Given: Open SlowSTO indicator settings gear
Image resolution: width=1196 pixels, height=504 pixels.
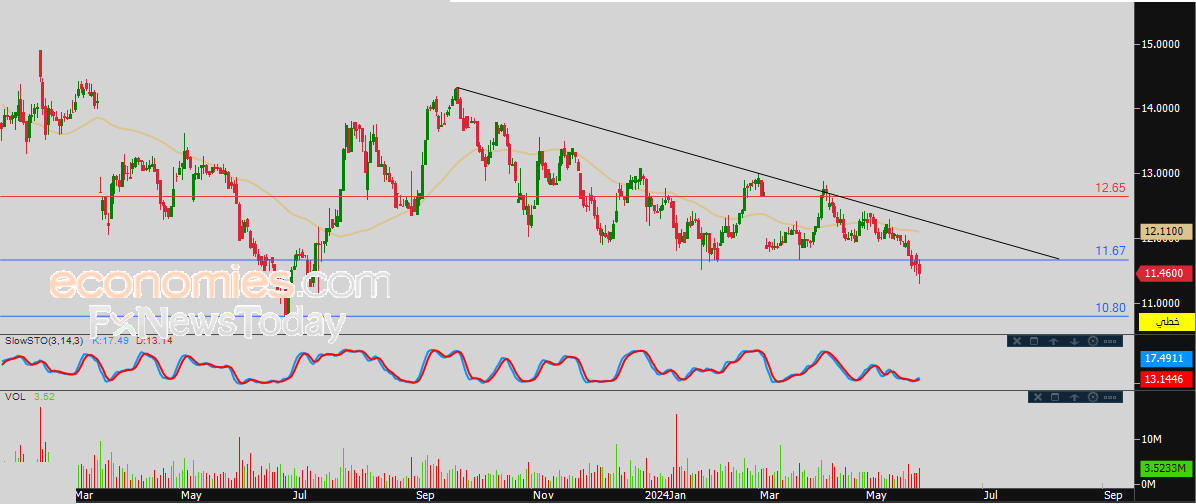Looking at the screenshot, I should 1093,341.
